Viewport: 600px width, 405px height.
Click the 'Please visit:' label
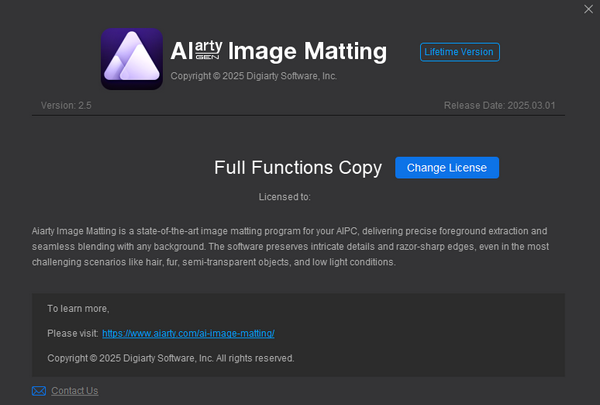pyautogui.click(x=72, y=332)
